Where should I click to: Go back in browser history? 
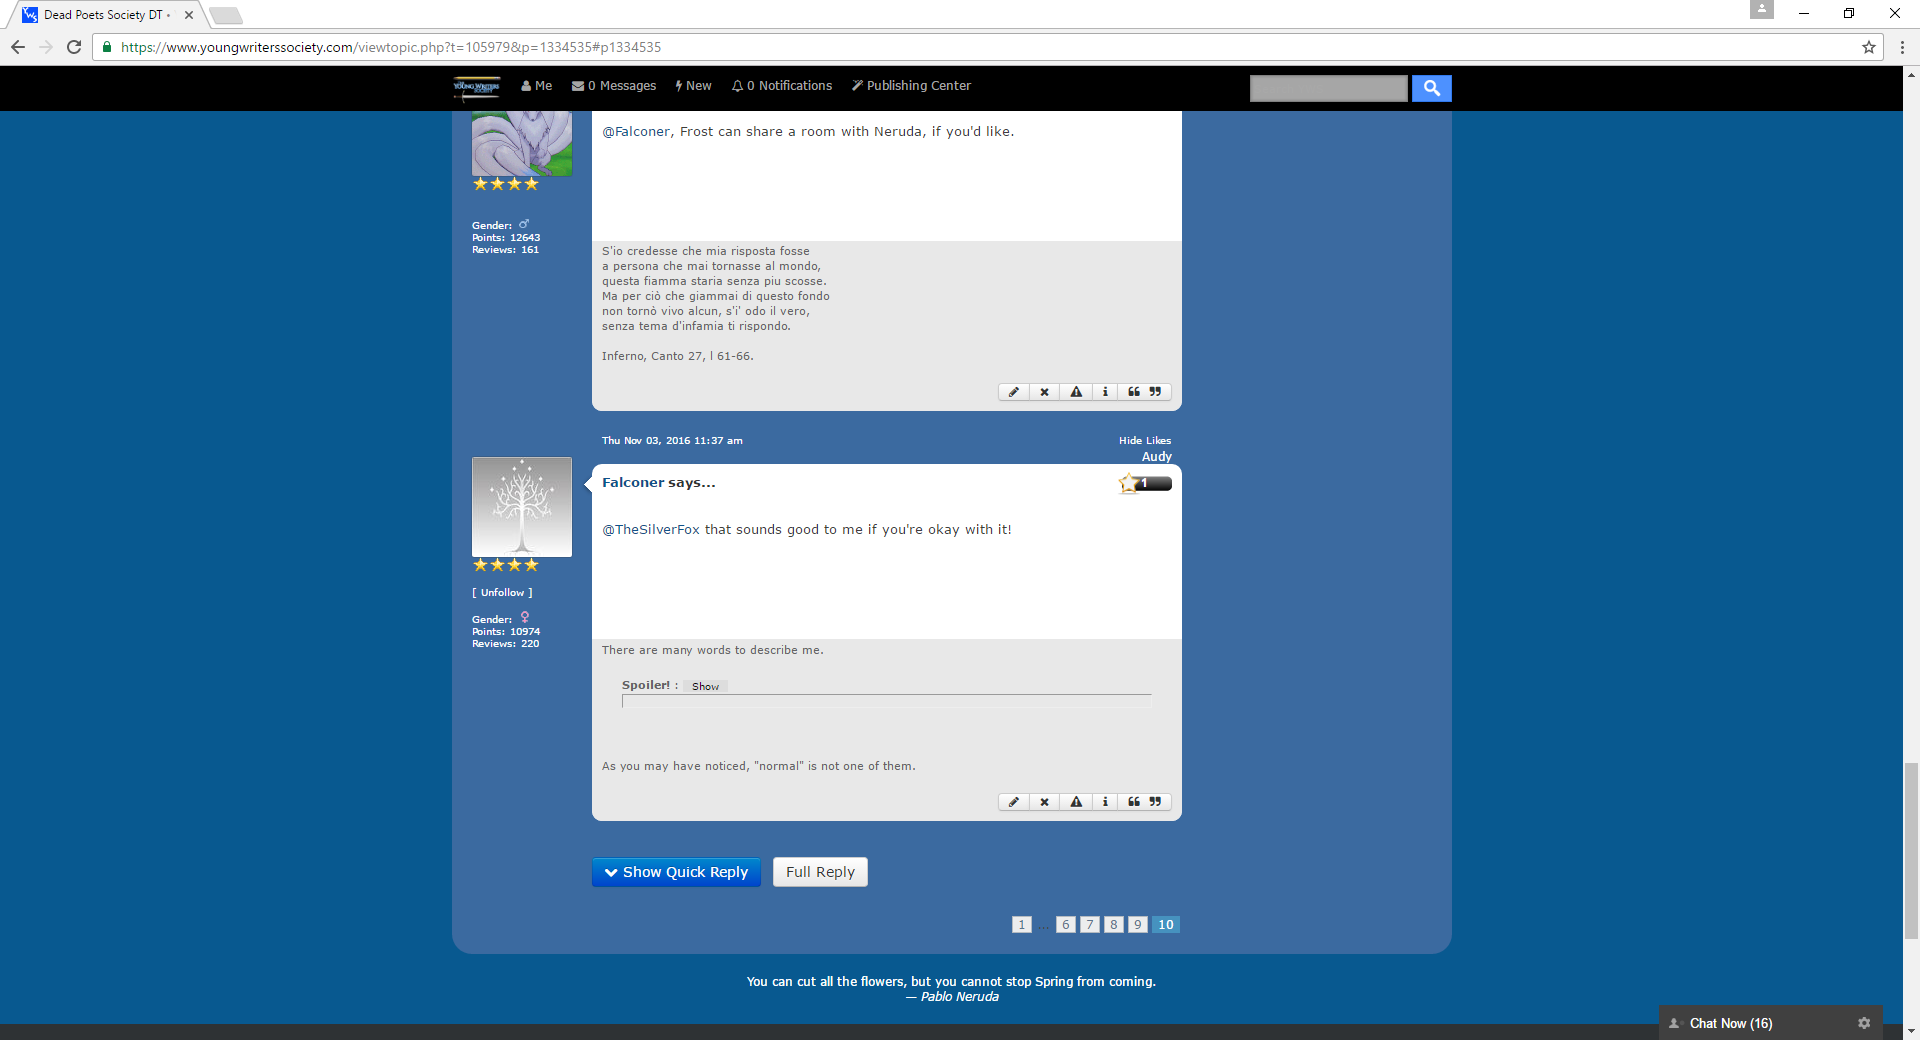click(x=17, y=47)
